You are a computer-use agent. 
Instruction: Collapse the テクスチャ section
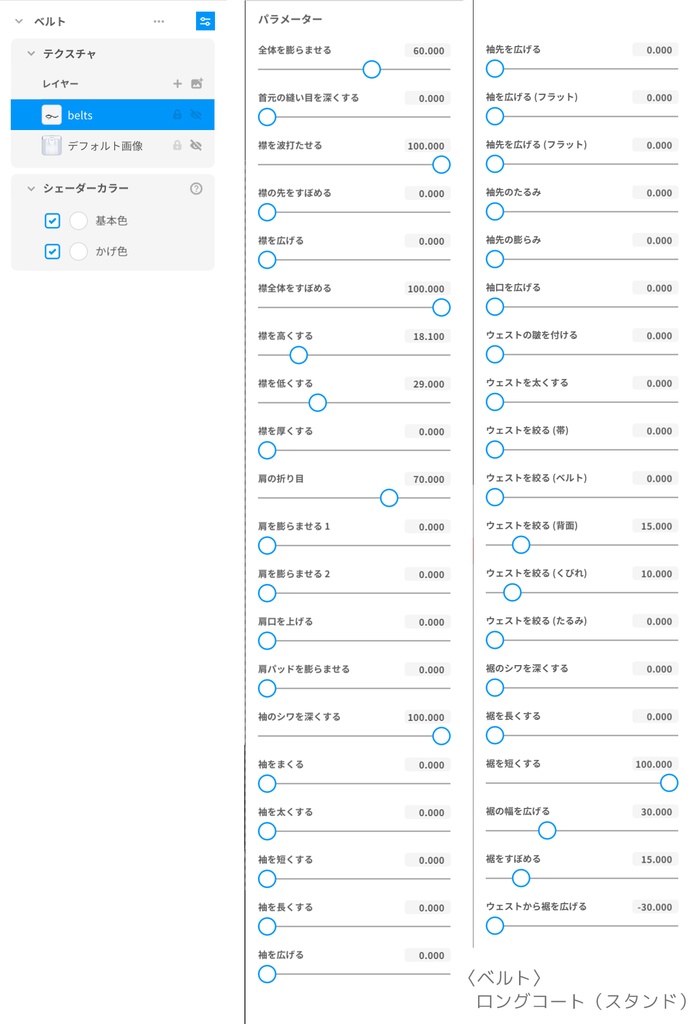(x=28, y=54)
